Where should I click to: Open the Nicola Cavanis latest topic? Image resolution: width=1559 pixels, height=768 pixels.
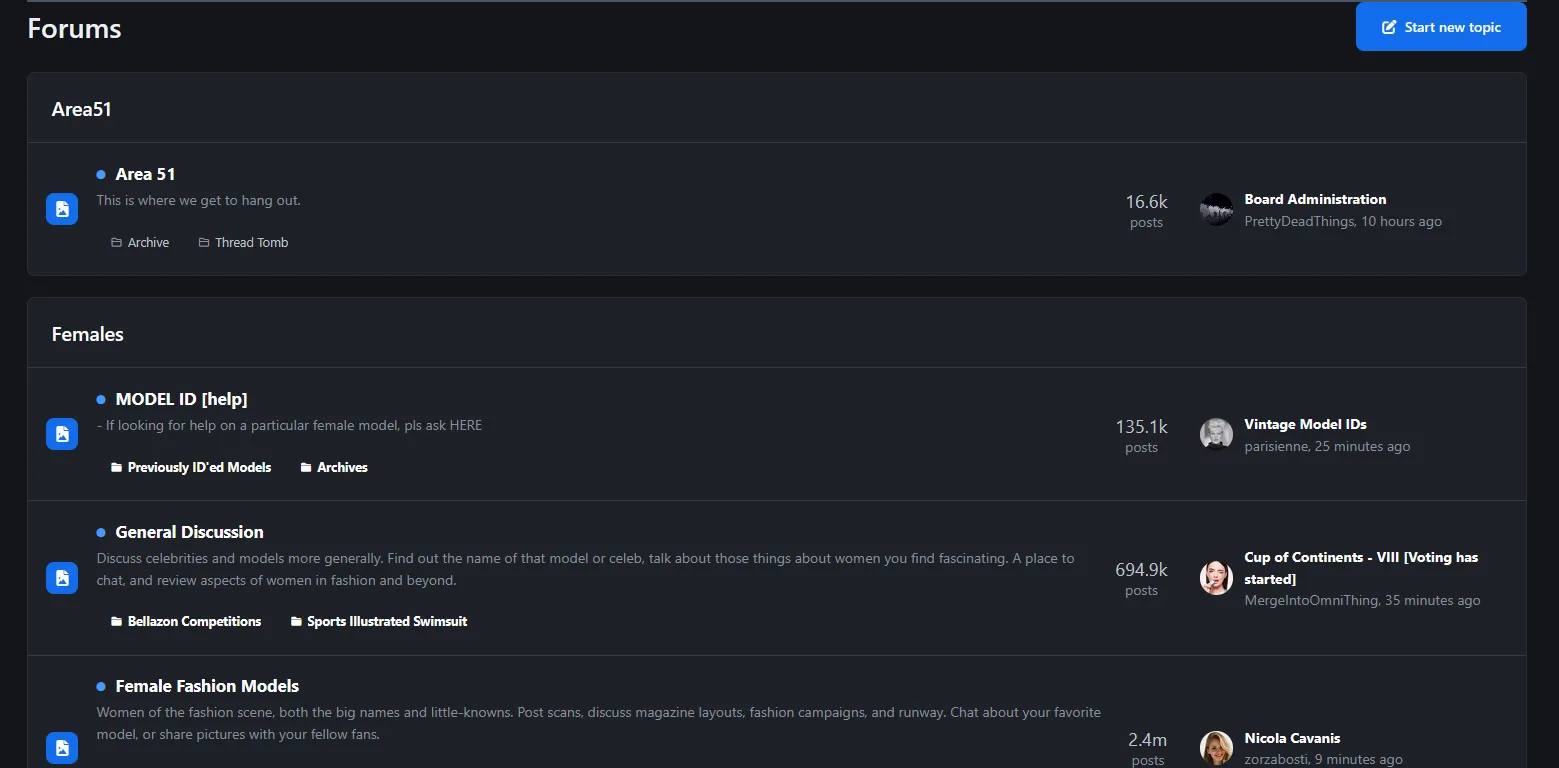(1292, 738)
